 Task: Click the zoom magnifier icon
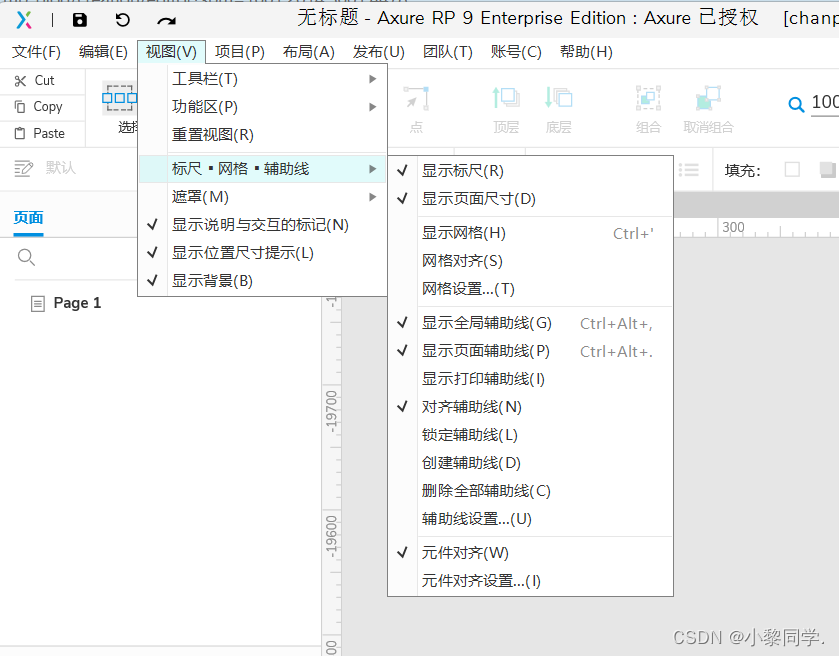796,104
